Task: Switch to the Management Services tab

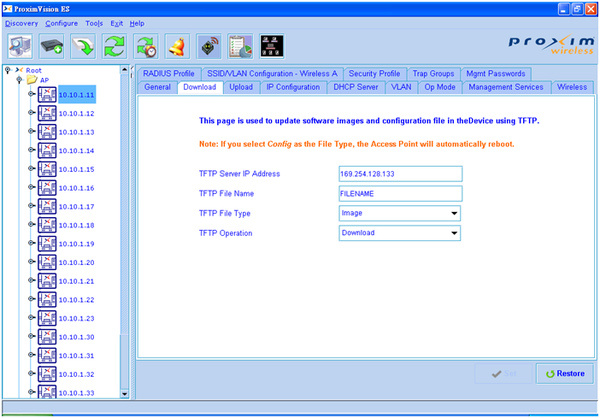Action: (x=506, y=87)
